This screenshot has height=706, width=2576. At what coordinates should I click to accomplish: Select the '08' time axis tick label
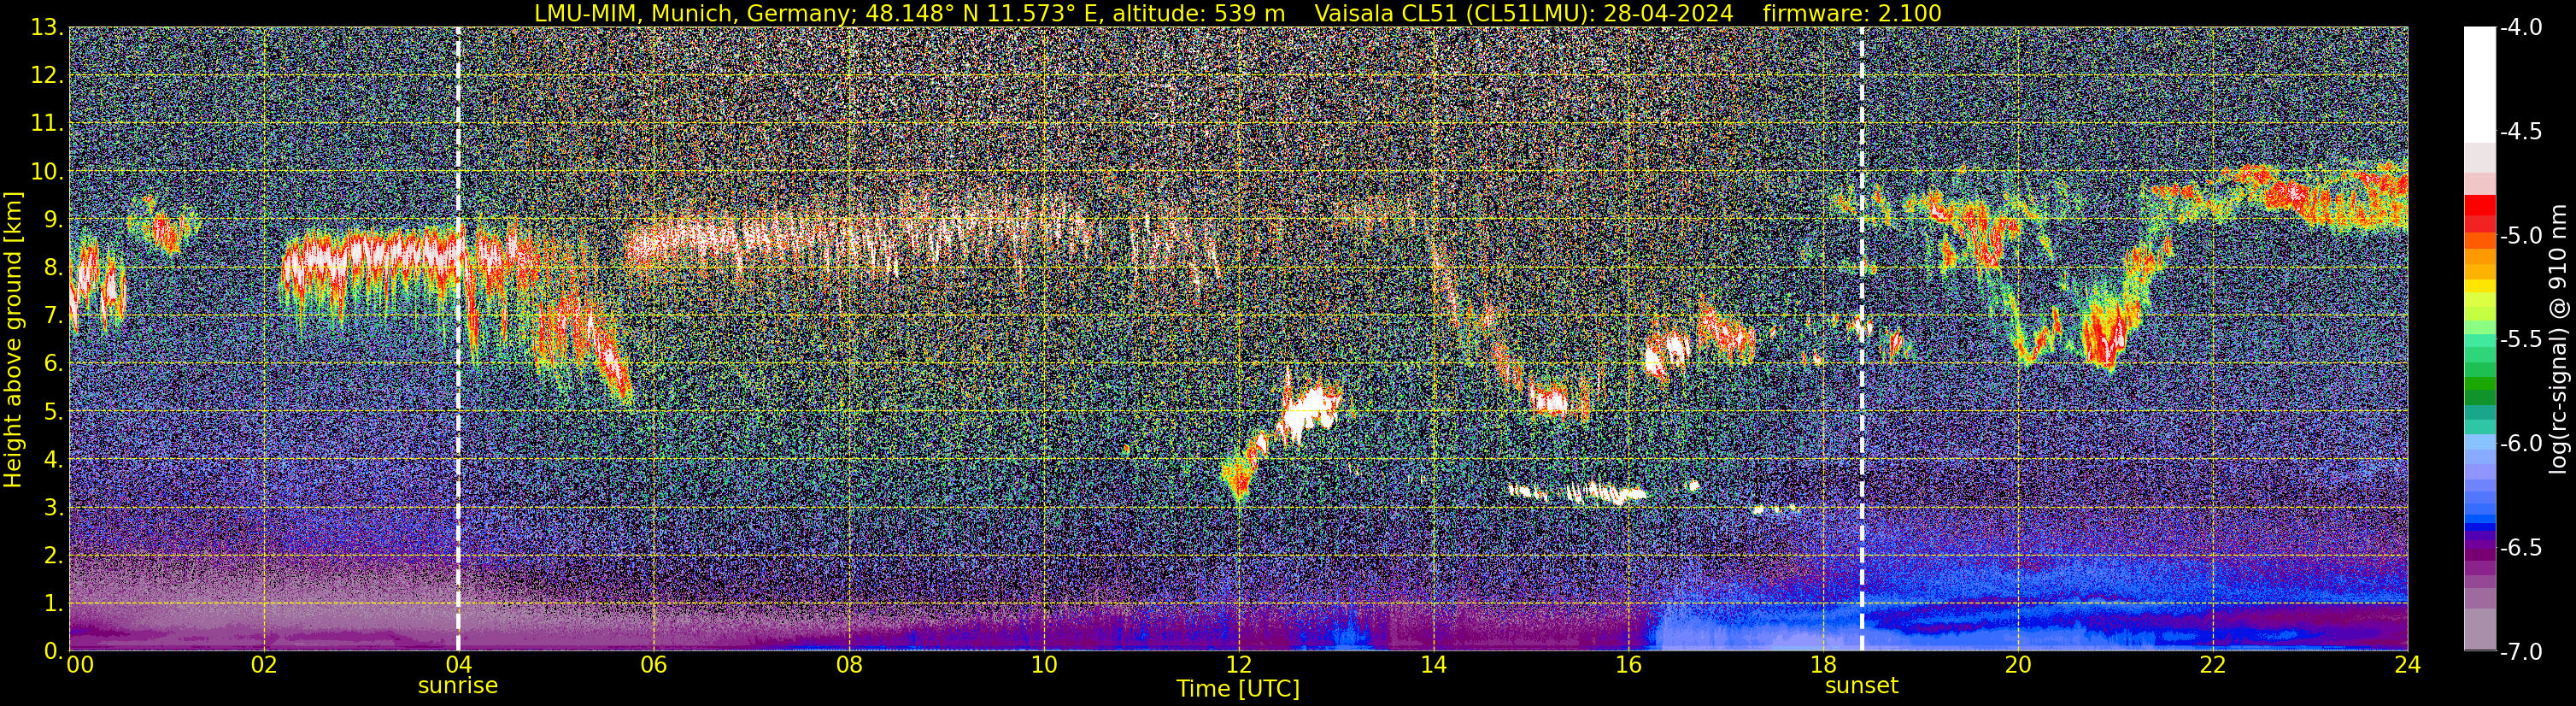(849, 665)
